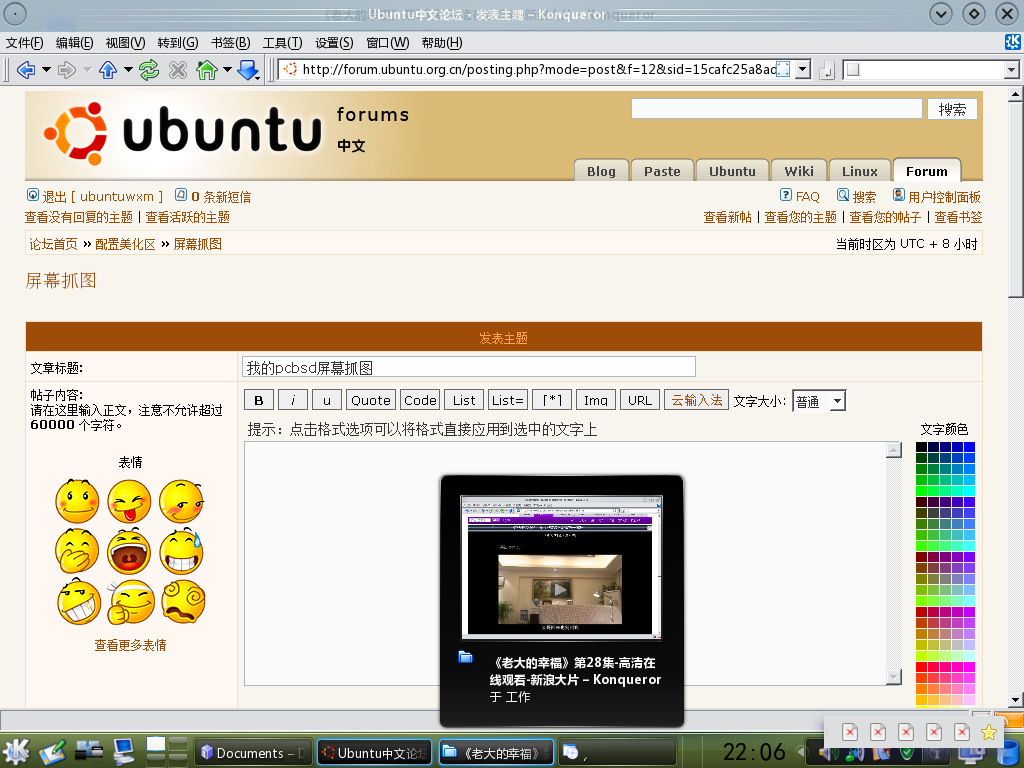Screen dimensions: 1024x768
Task: Click the Ubuntu circle logo
Action: (76, 134)
